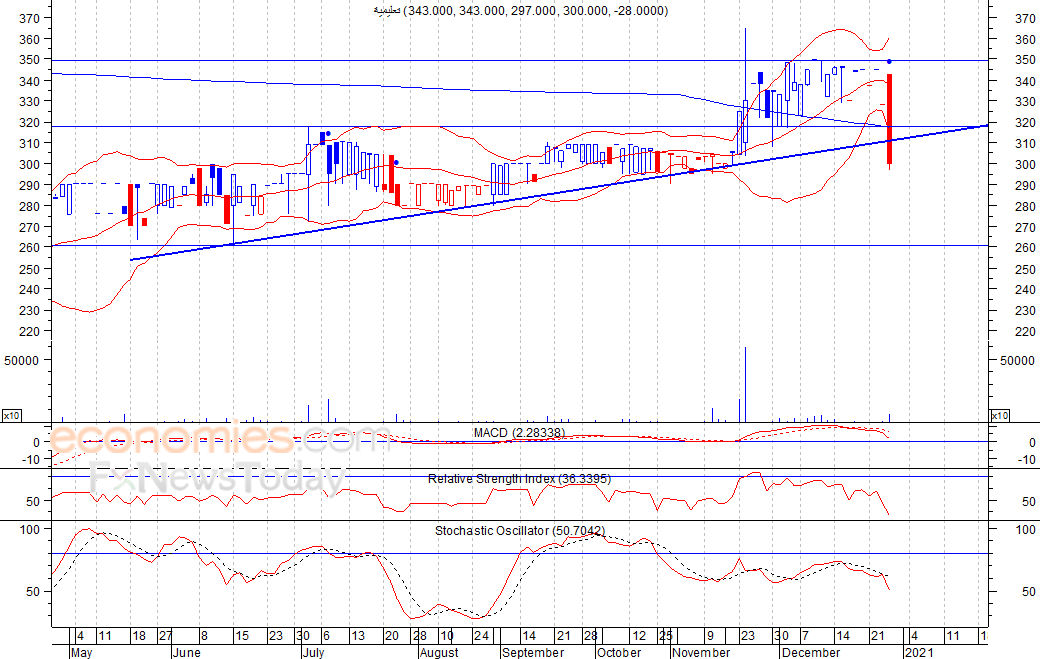Screen dimensions: 1040x659
Task: Click the date tick 12 in October
Action: [x=639, y=636]
